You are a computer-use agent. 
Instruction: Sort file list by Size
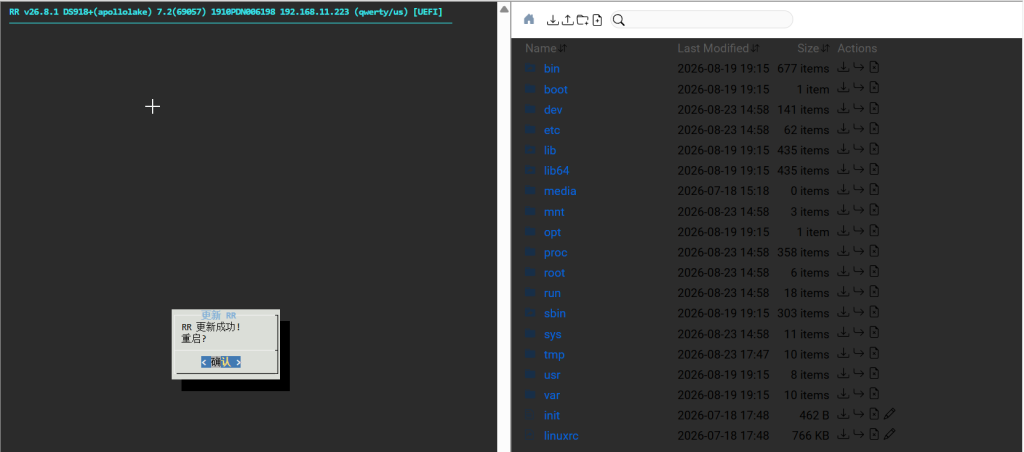click(813, 48)
